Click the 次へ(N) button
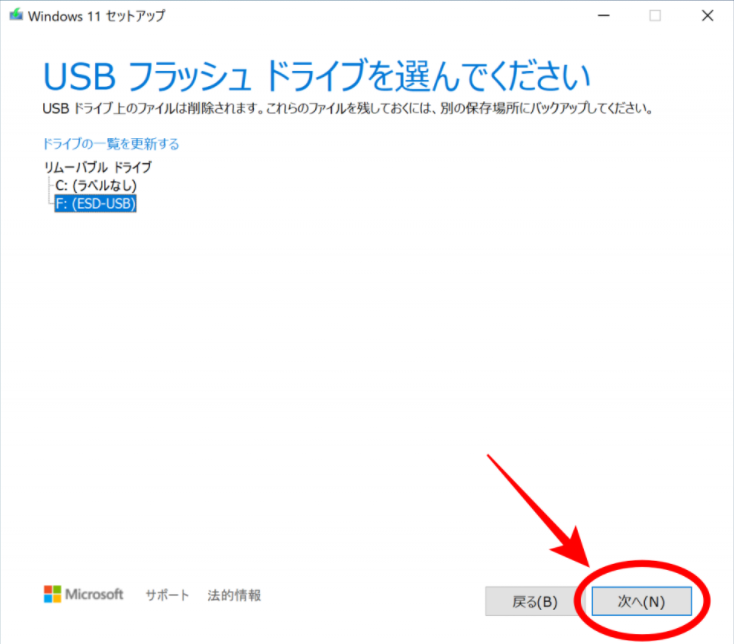734x644 pixels. 641,601
